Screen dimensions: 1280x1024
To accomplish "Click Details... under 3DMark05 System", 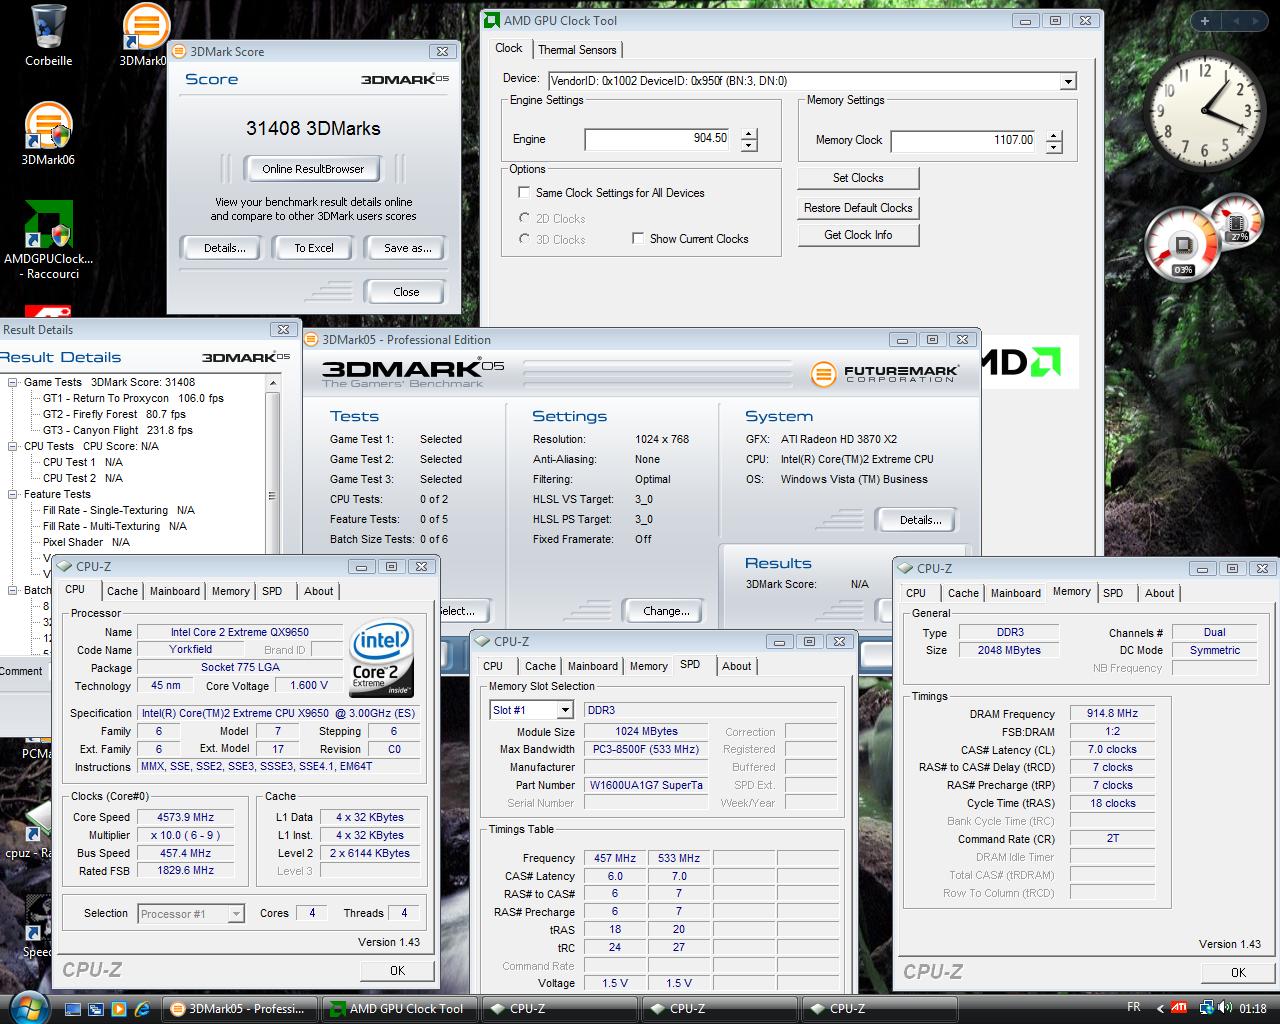I will click(920, 520).
